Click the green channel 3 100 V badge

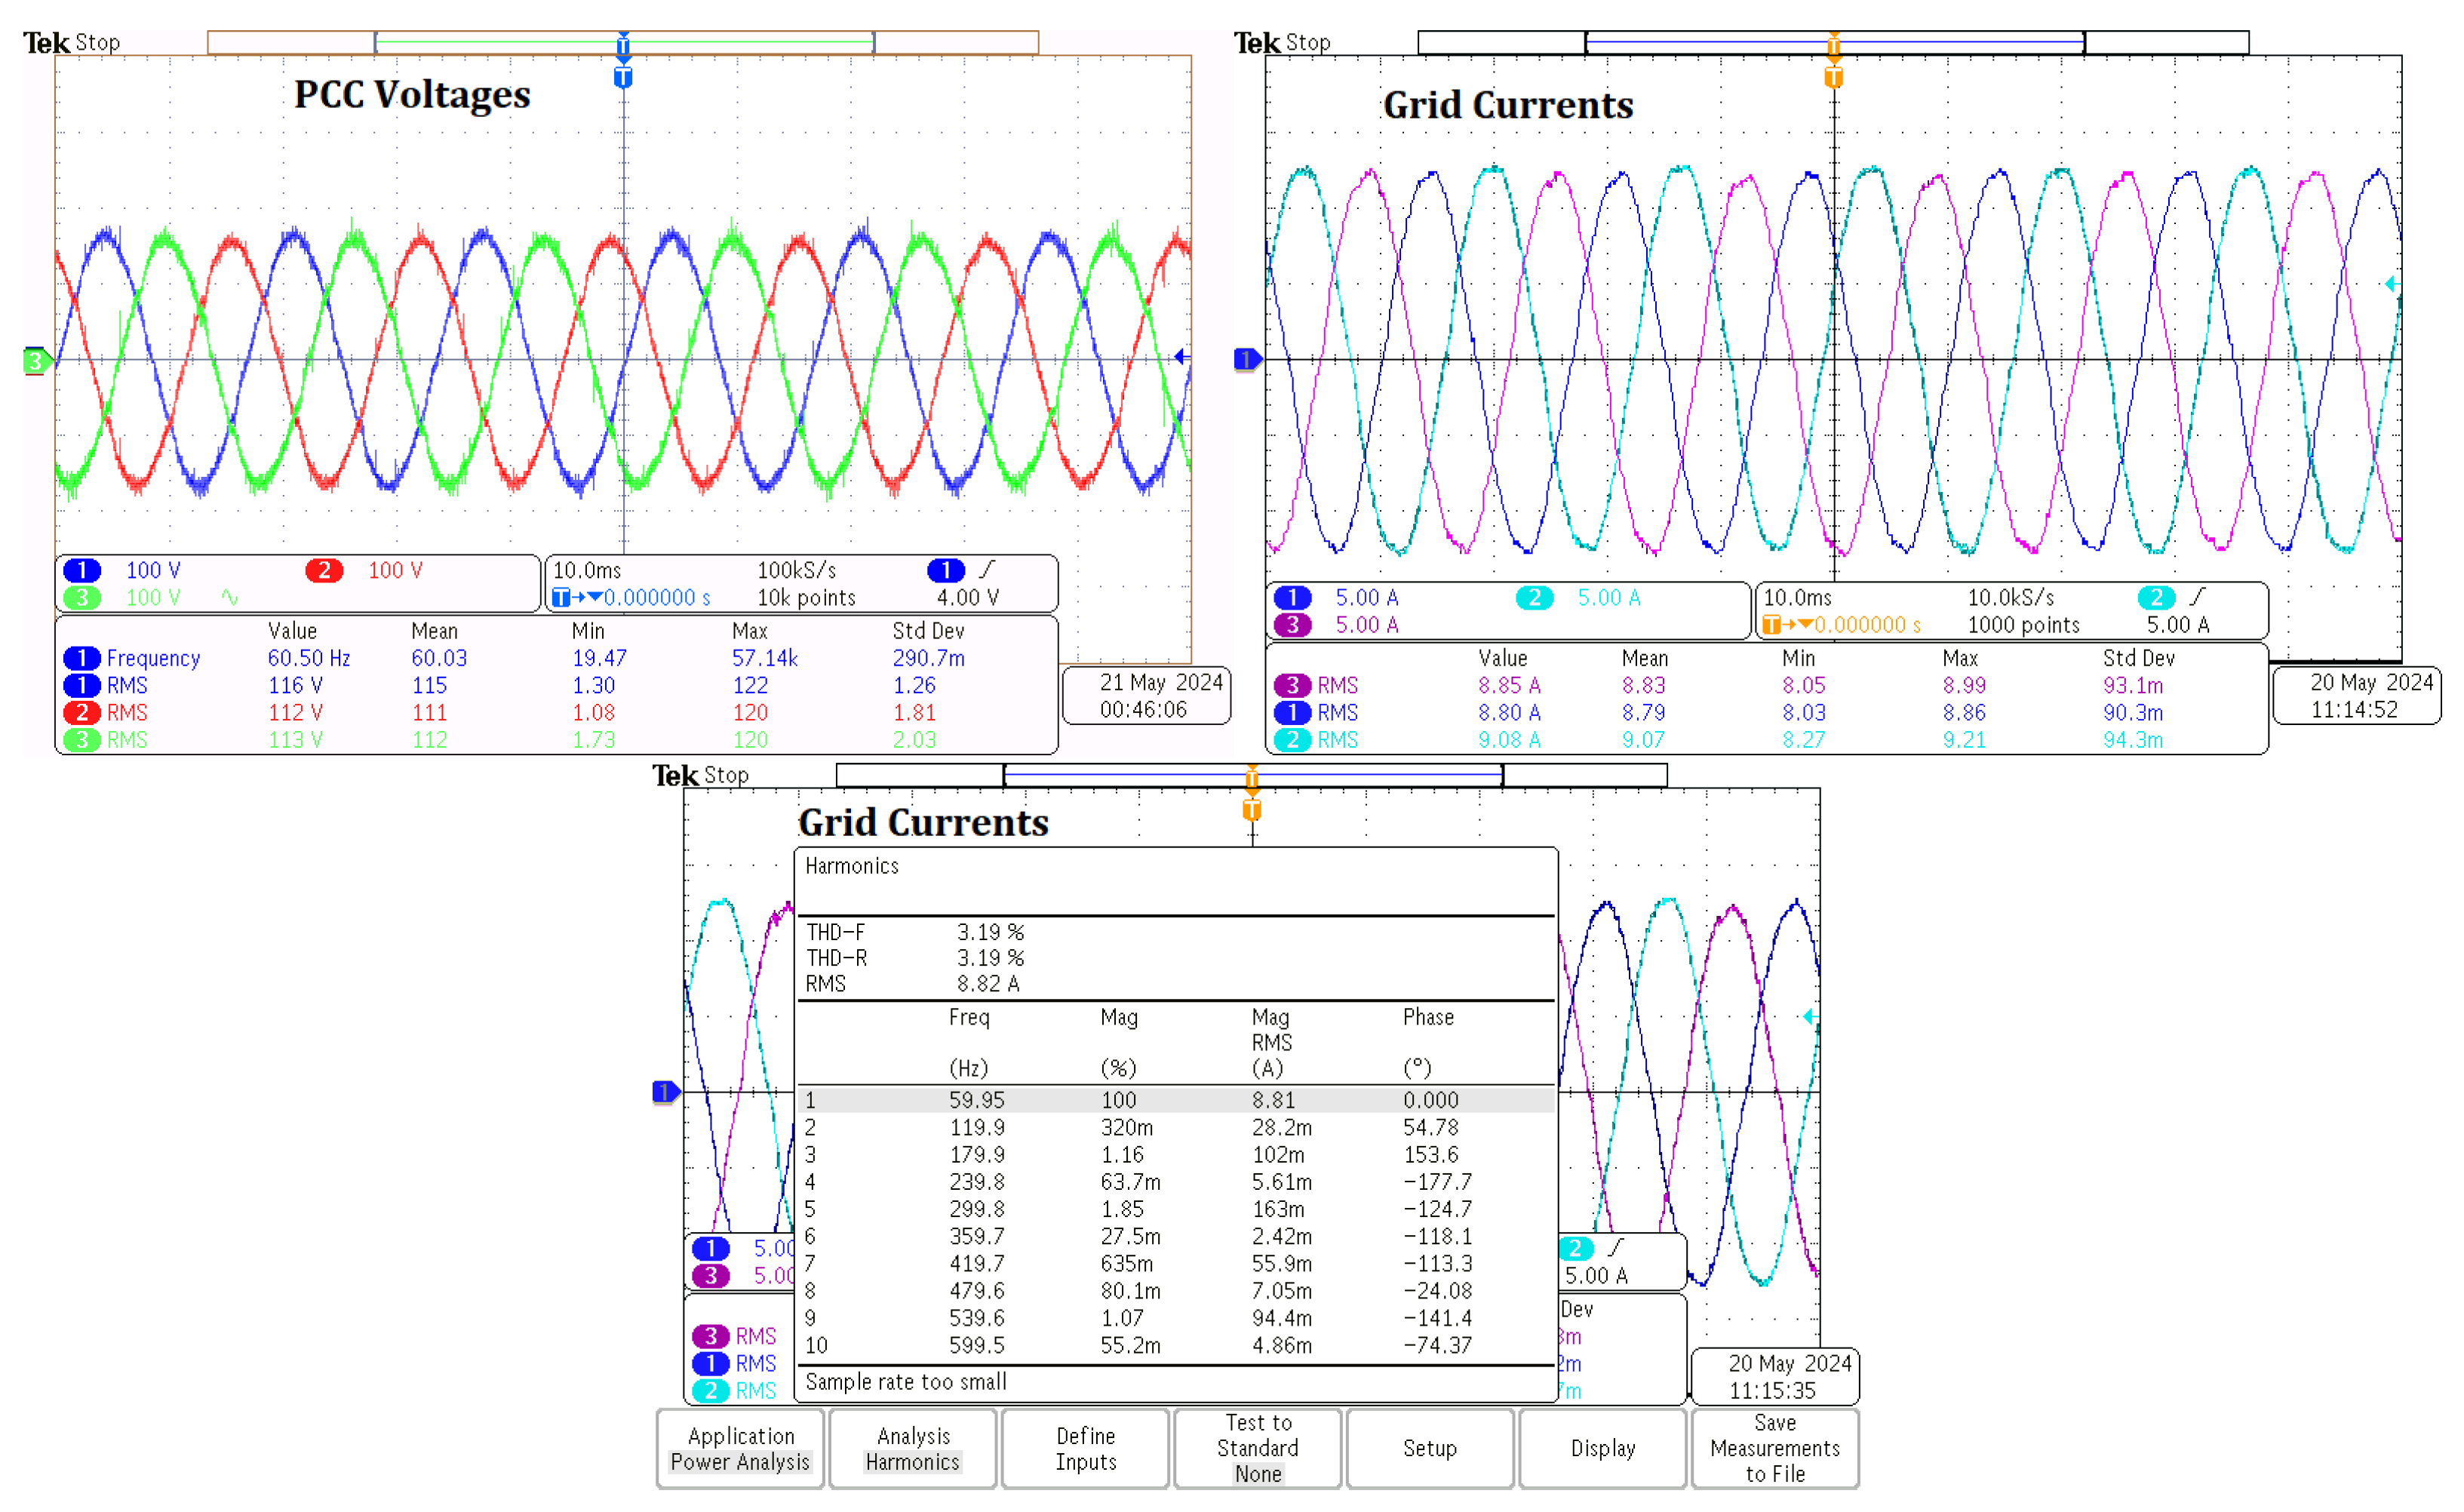(x=82, y=597)
